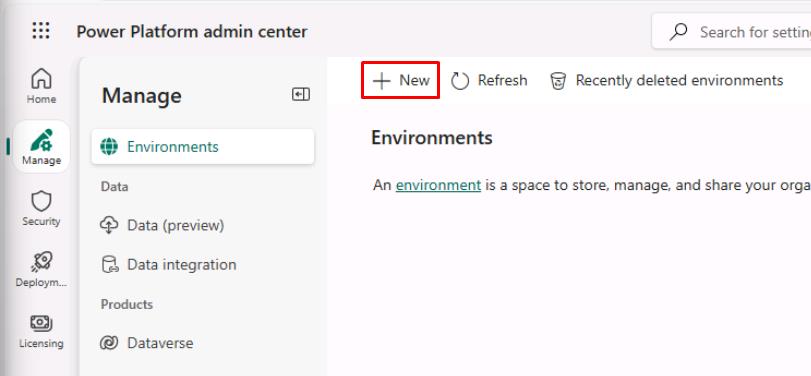Viewport: 811px width, 376px height.
Task: Click the Home house icon
Action: click(x=41, y=79)
